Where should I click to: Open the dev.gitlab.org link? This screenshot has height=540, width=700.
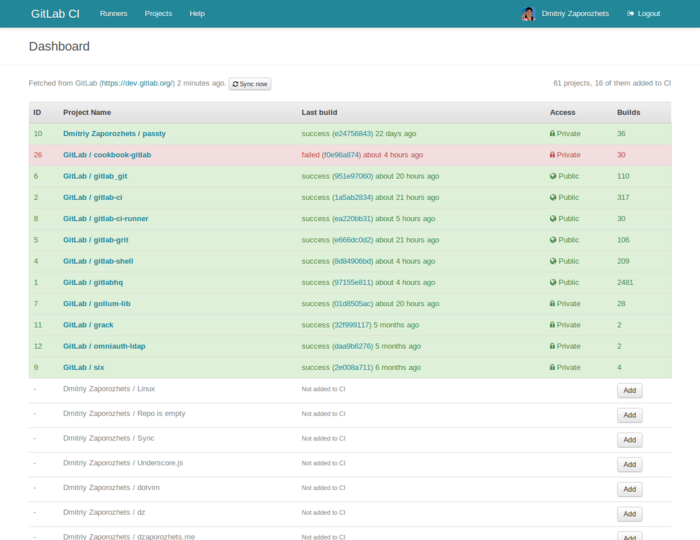[x=137, y=83]
